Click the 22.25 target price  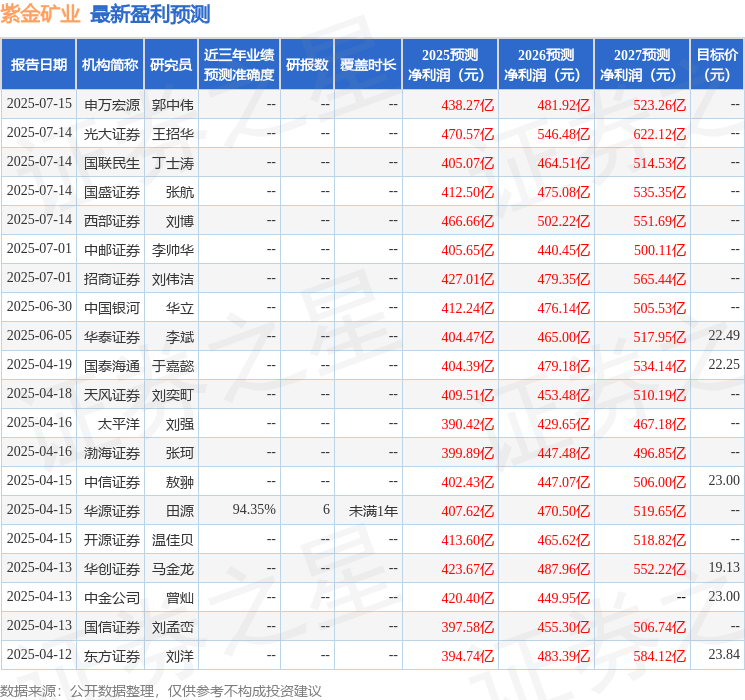[x=724, y=364]
